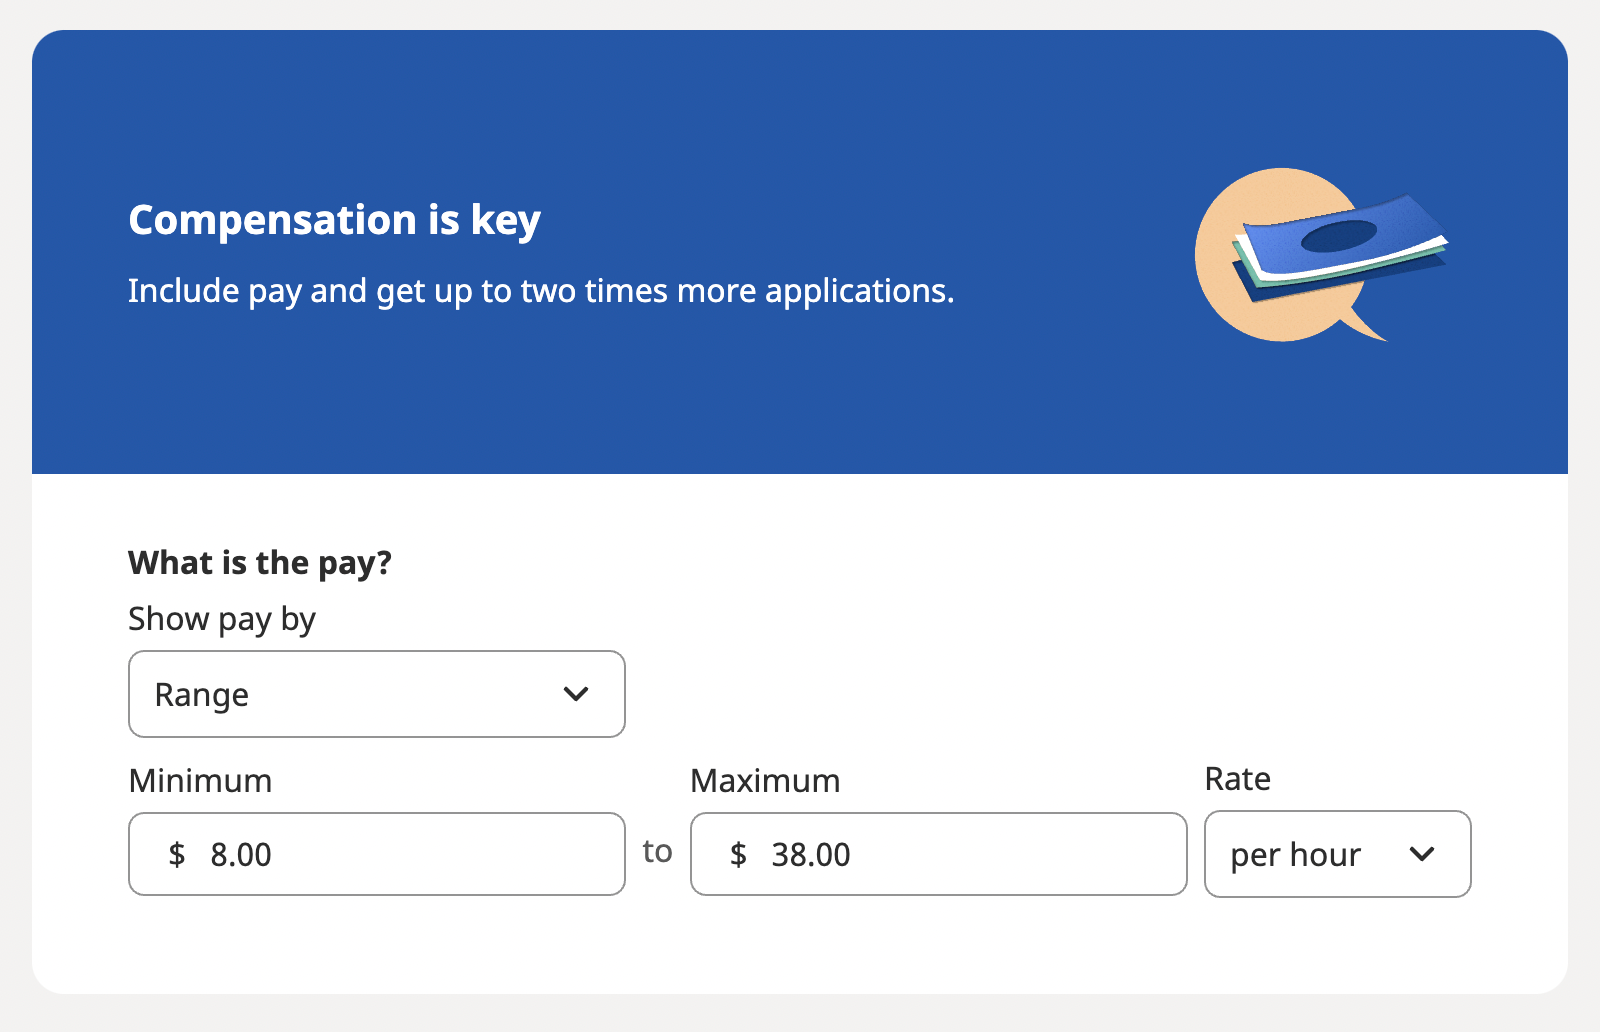Screen dimensions: 1600x1032
Task: Focus the Minimum pay input field
Action: pyautogui.click(x=377, y=854)
